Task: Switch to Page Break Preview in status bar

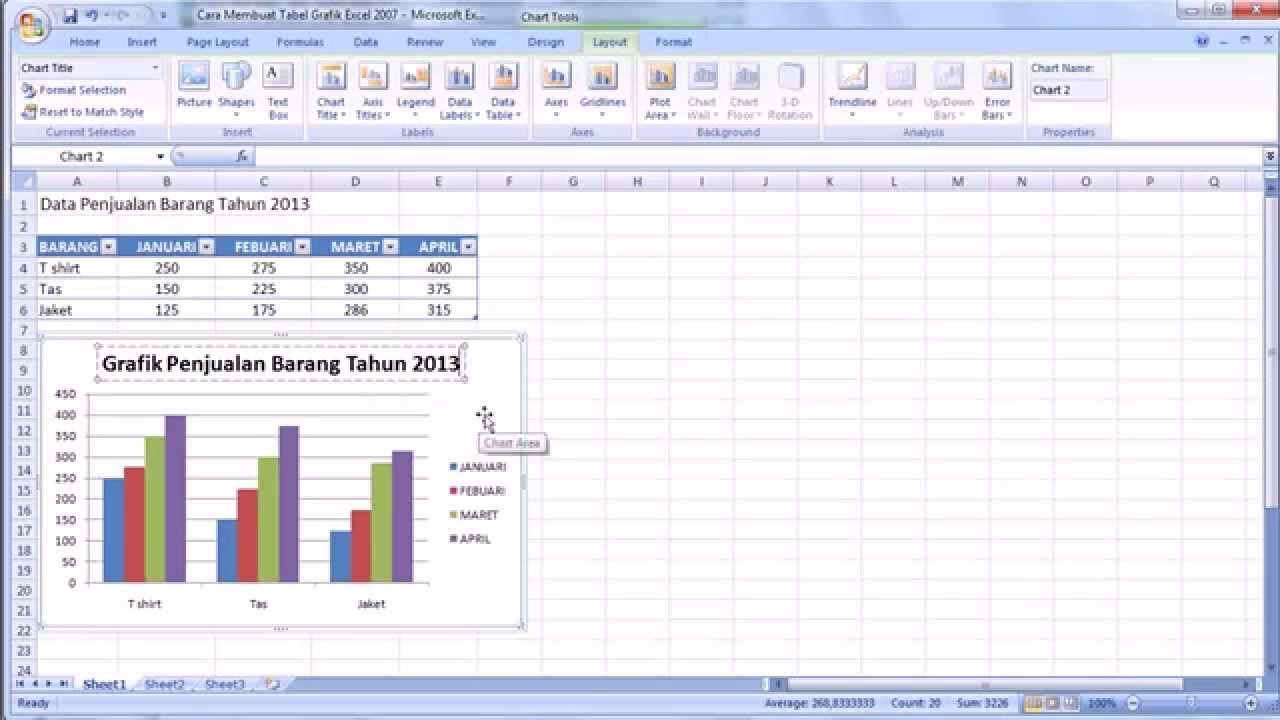Action: coord(1071,703)
